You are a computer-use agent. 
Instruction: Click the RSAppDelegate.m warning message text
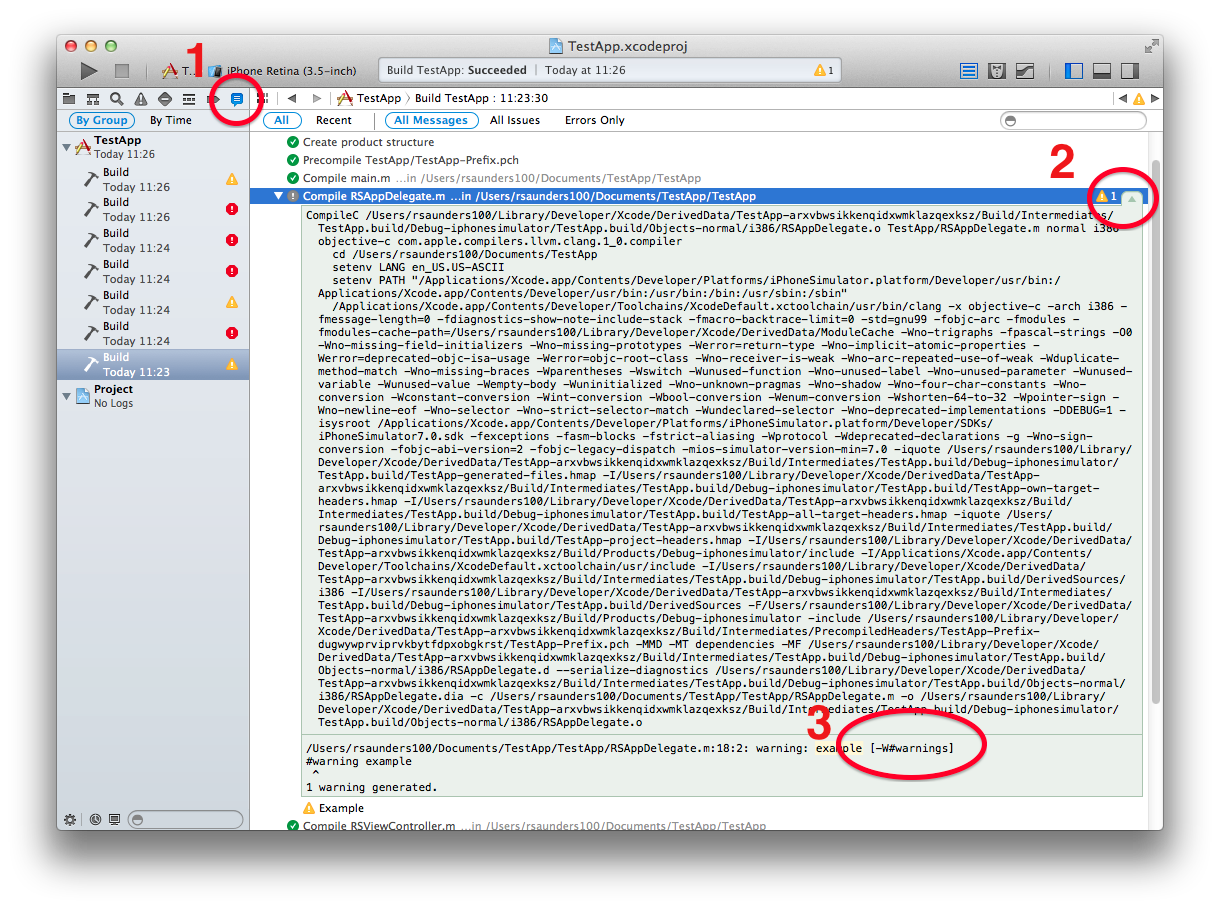click(x=630, y=748)
